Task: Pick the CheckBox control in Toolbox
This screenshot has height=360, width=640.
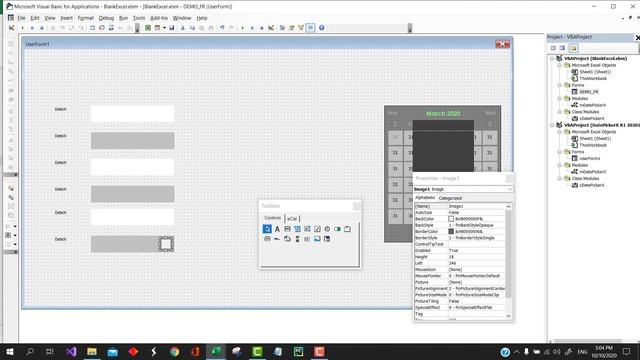Action: click(x=317, y=229)
